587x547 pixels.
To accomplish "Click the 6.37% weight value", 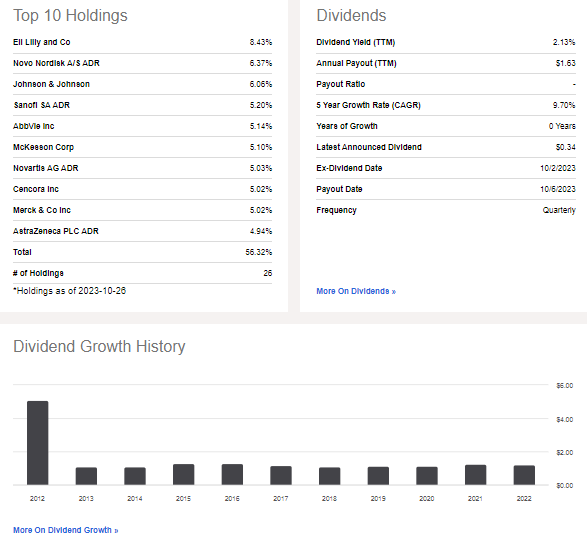I will click(261, 63).
